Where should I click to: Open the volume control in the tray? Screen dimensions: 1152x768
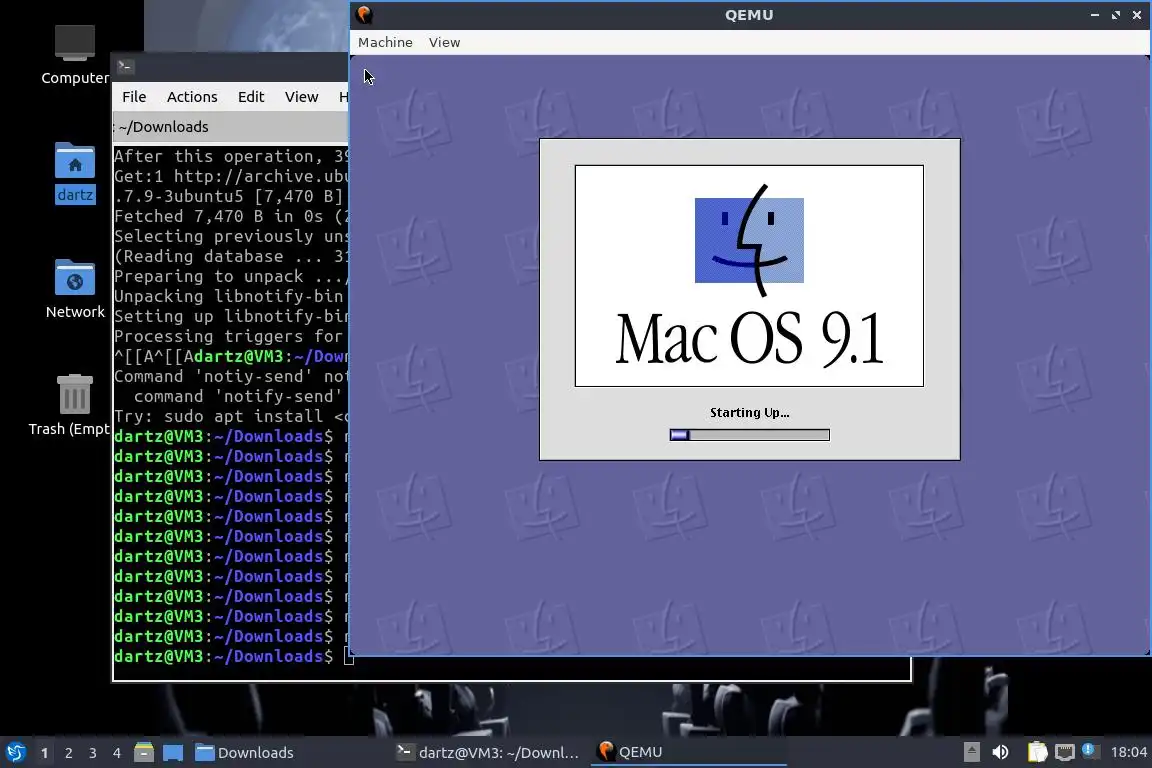[x=1000, y=752]
